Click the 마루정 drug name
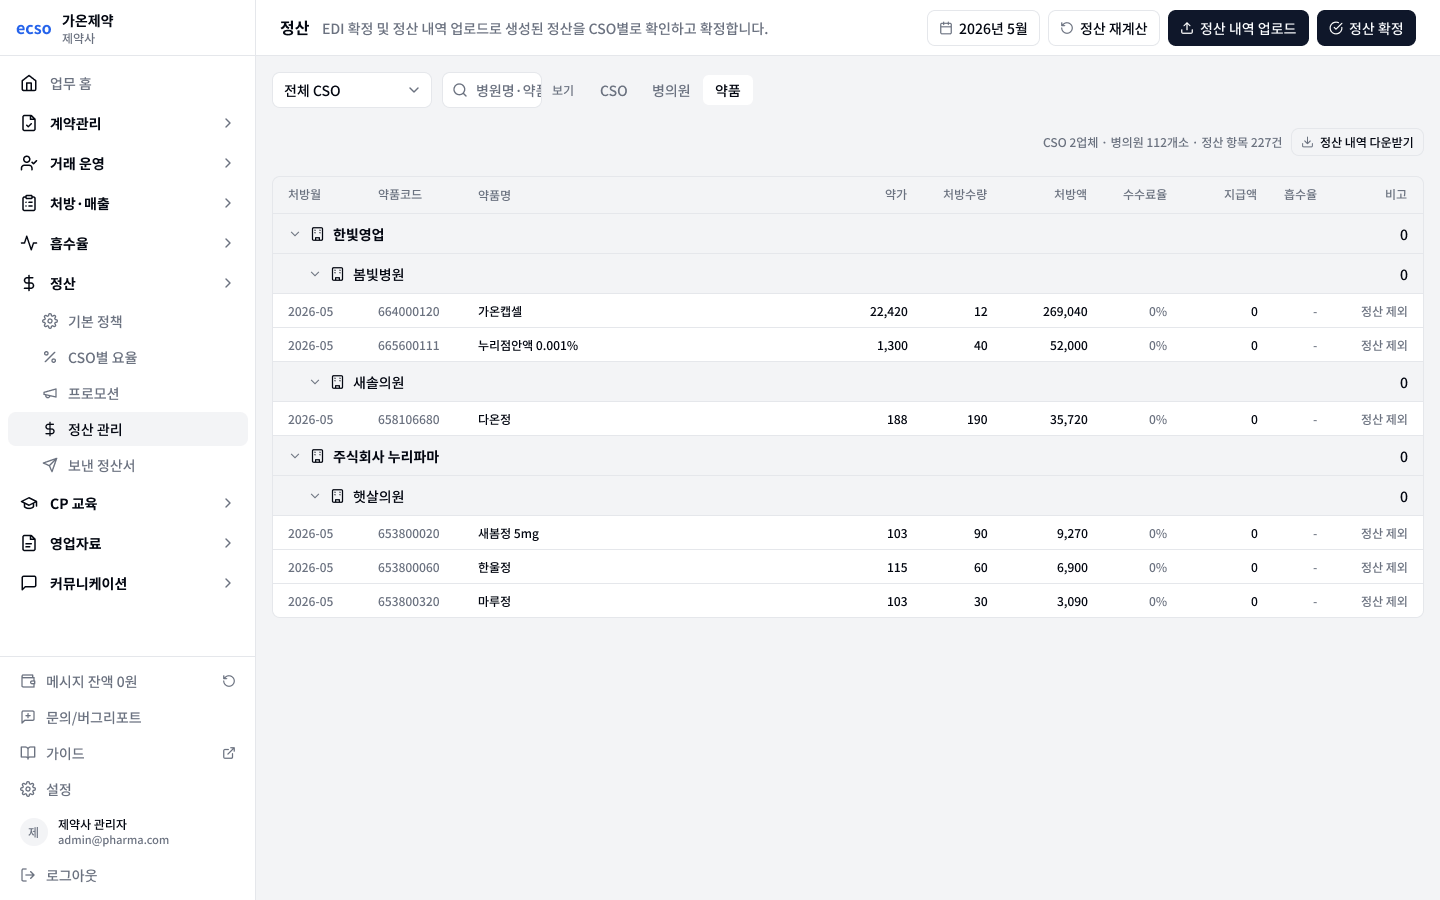Image resolution: width=1440 pixels, height=900 pixels. point(494,601)
